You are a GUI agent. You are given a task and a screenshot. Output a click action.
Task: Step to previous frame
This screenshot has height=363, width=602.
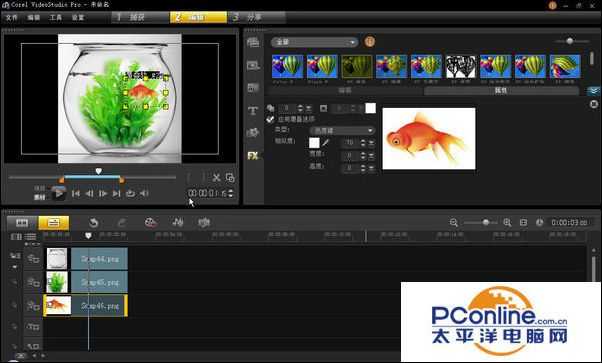[89, 194]
